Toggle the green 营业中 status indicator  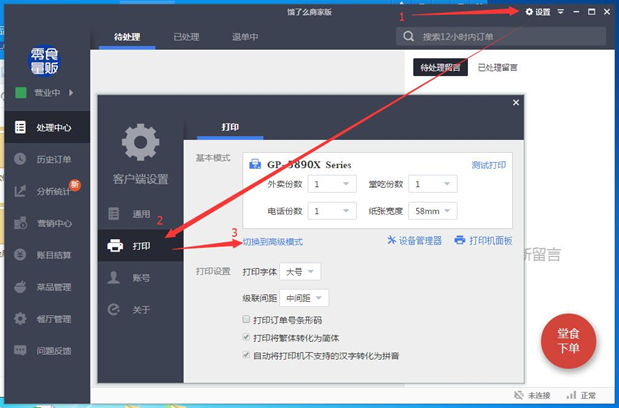pyautogui.click(x=21, y=93)
